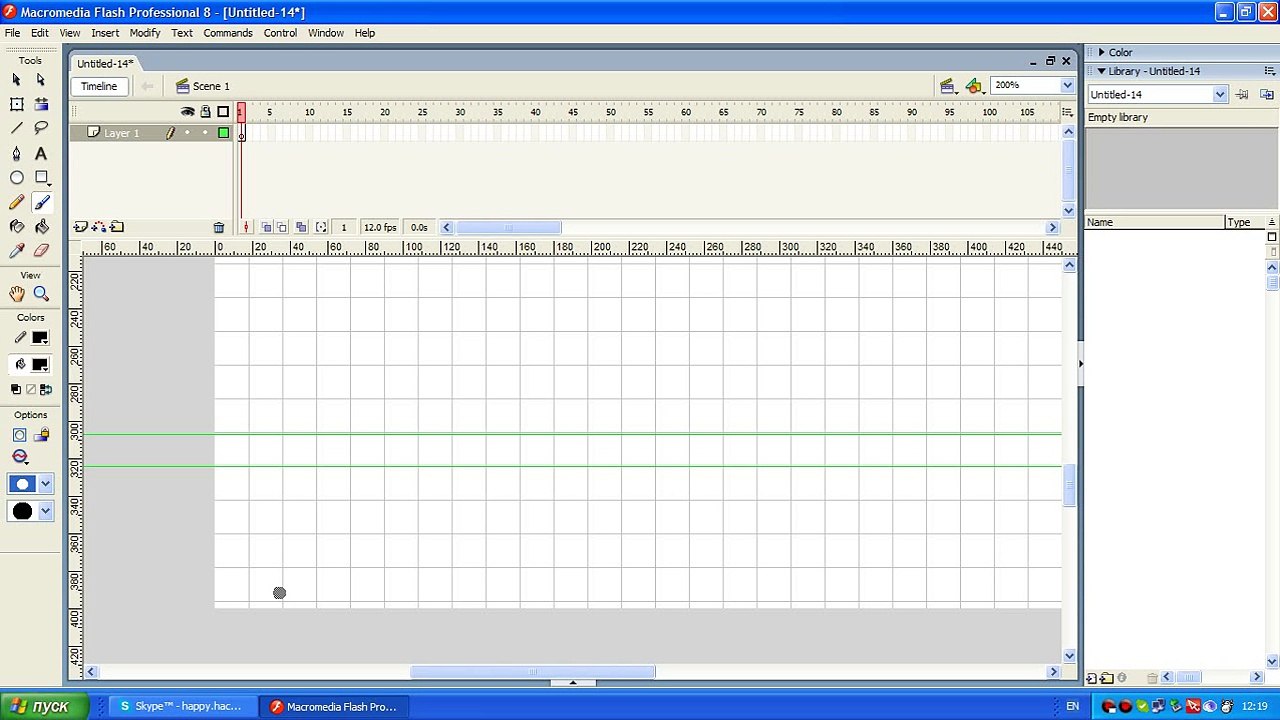Select the Pencil tool
This screenshot has height=720, width=1280.
[17, 202]
